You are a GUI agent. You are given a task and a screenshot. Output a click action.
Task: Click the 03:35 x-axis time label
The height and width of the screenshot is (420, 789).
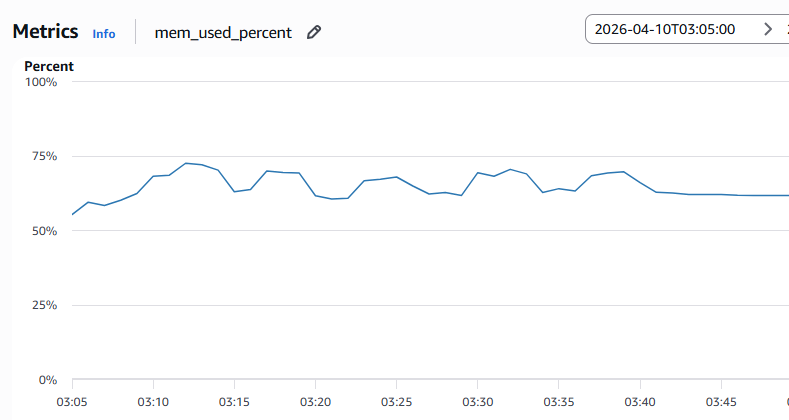559,402
